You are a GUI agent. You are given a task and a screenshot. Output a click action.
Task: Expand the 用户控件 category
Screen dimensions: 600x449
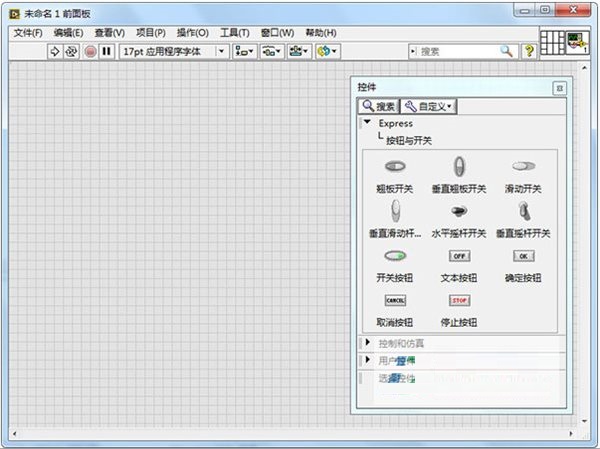coord(368,359)
